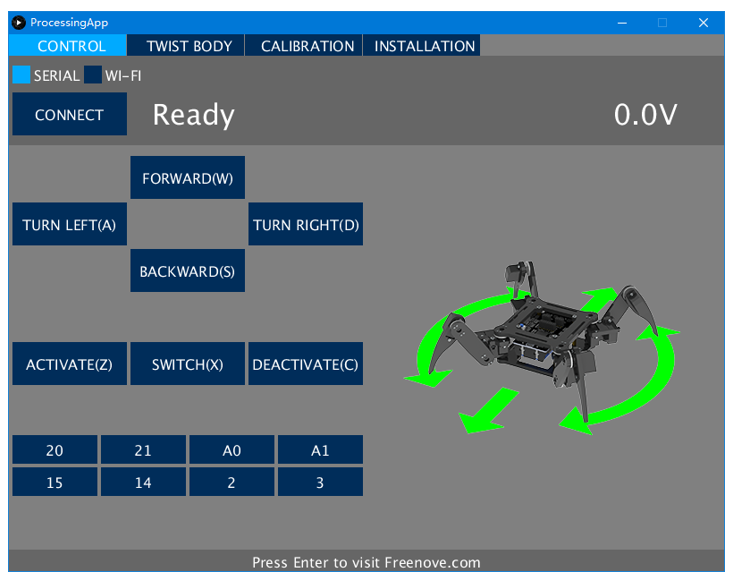Click the quadruped robot image
Image resolution: width=738 pixels, height=580 pixels.
pyautogui.click(x=541, y=348)
